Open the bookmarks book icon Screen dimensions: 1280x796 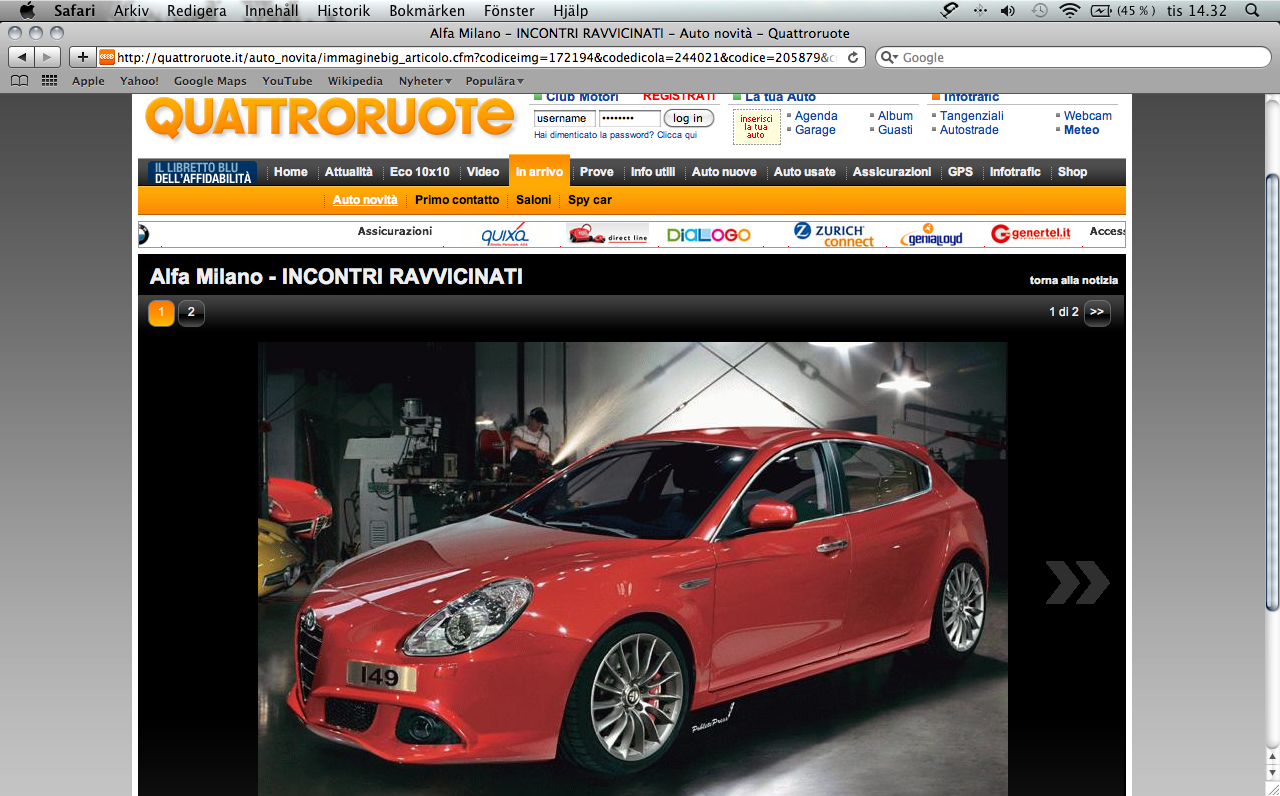[x=19, y=81]
